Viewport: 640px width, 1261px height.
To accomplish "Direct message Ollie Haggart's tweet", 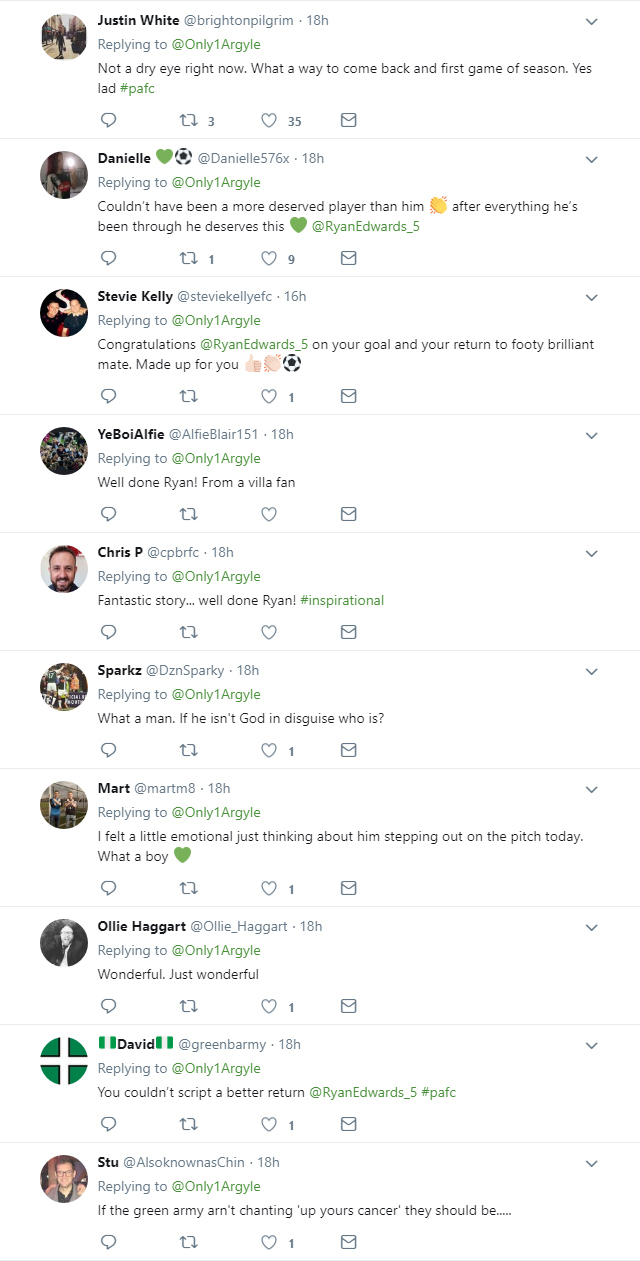I will 348,1007.
